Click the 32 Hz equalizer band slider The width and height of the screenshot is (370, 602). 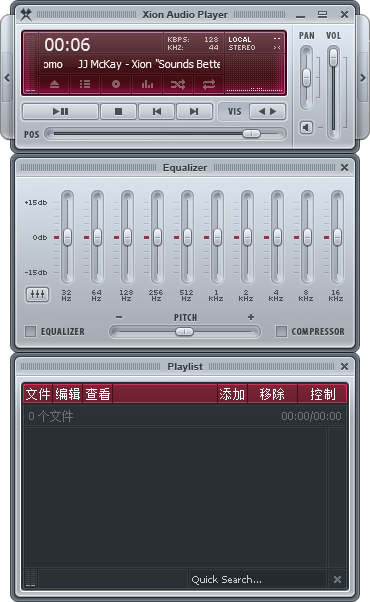pos(67,237)
